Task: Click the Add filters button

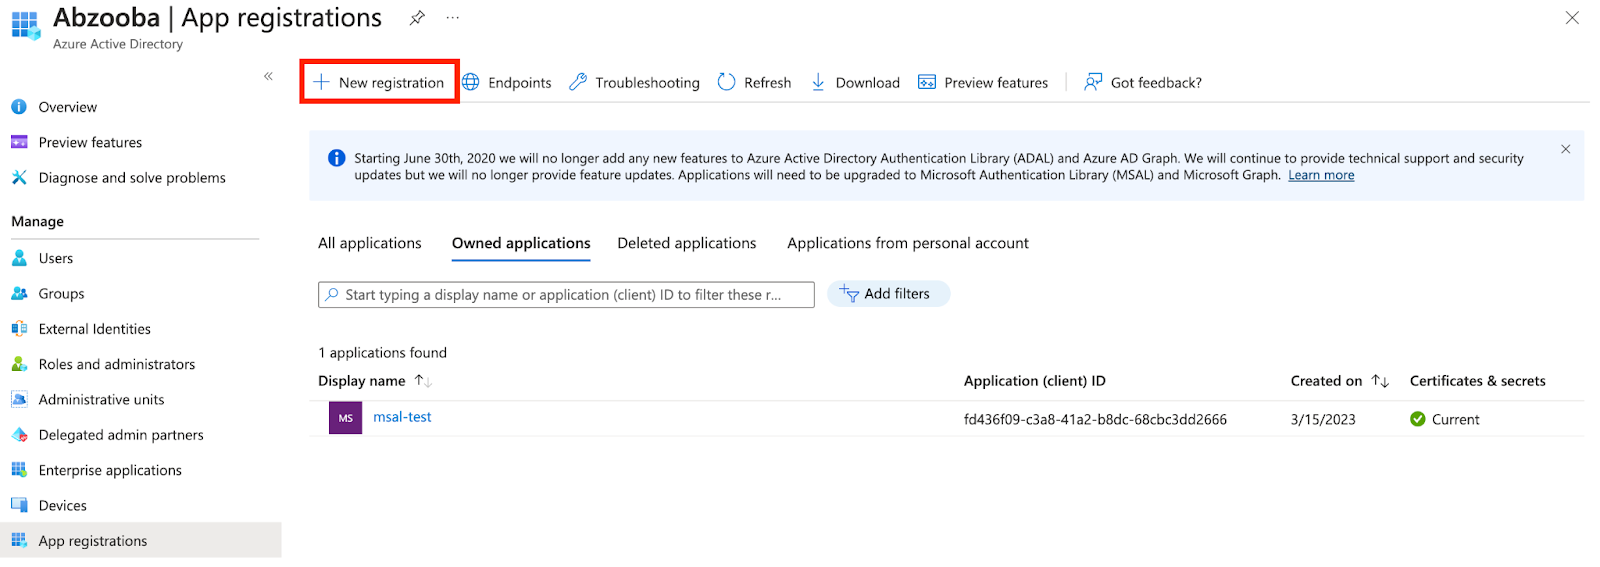Action: tap(888, 294)
